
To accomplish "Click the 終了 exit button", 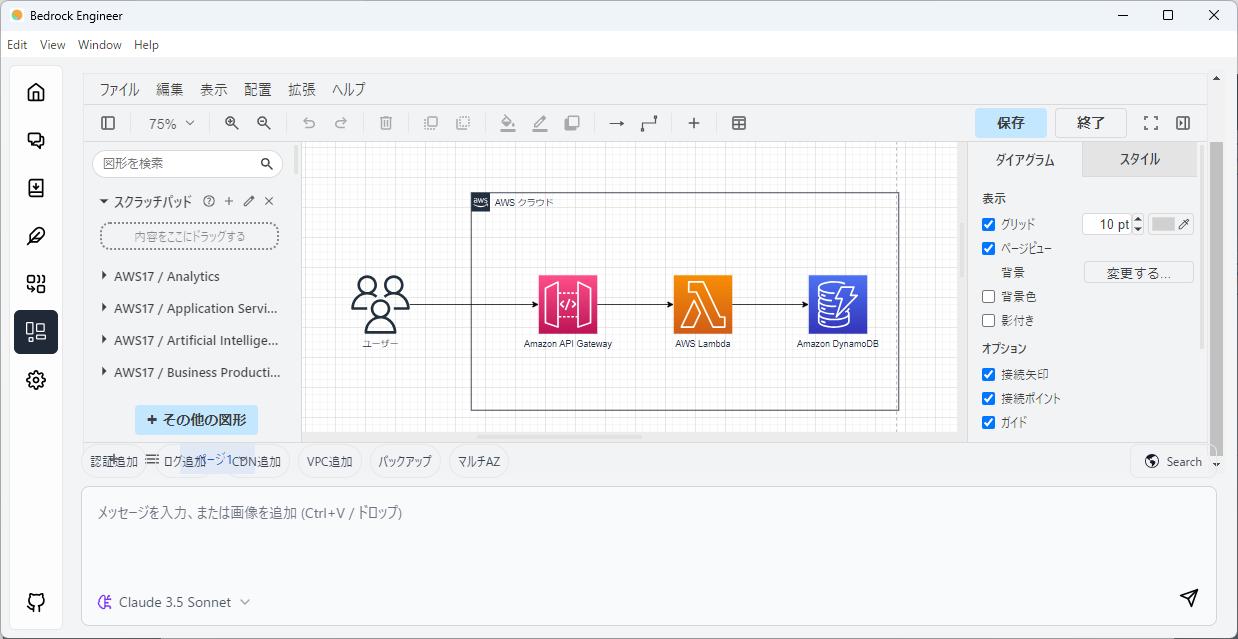I will [1091, 123].
